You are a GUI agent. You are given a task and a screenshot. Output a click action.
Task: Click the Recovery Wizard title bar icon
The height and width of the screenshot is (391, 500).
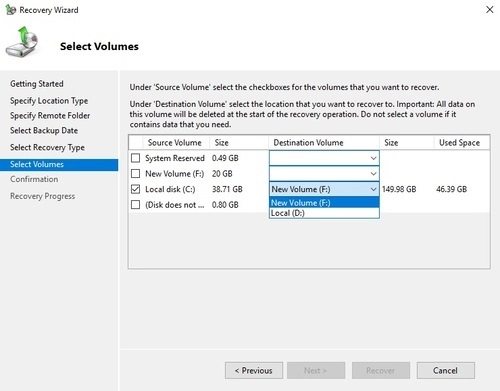(10, 10)
